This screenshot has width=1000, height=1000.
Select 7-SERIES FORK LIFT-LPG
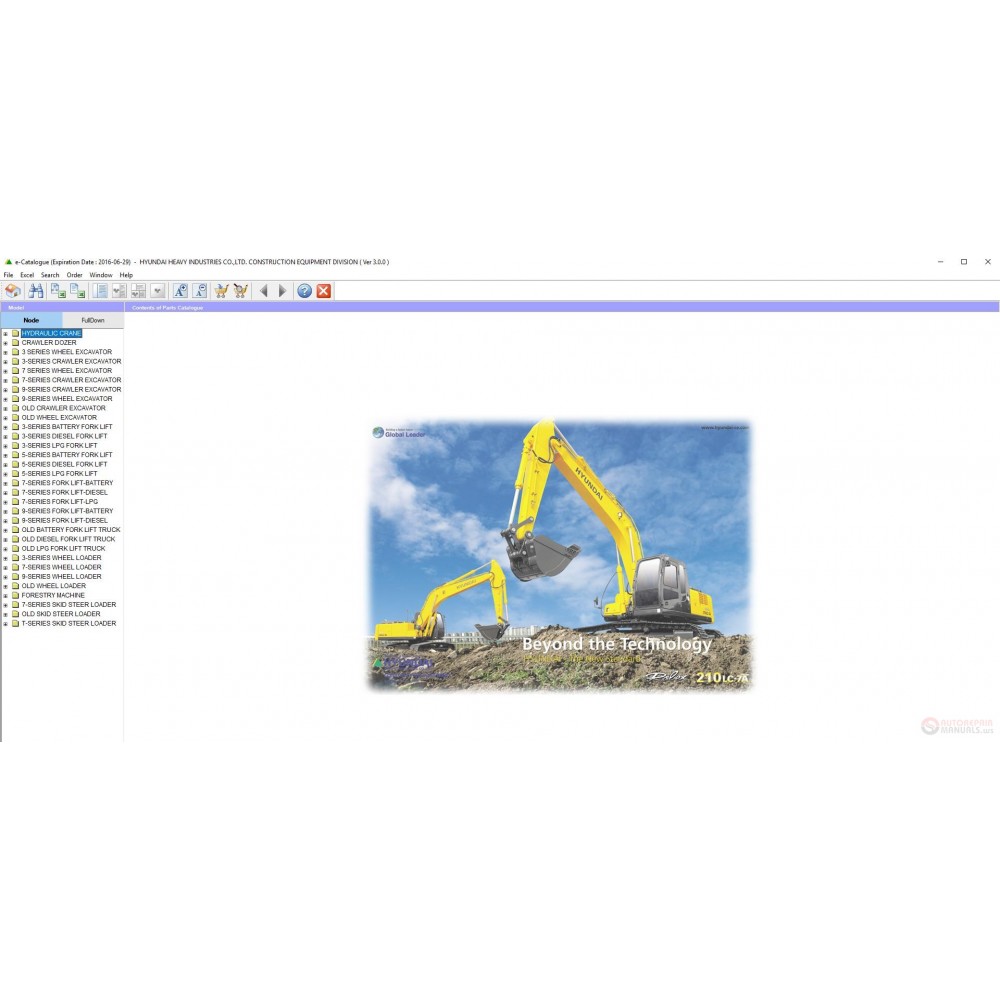point(60,501)
